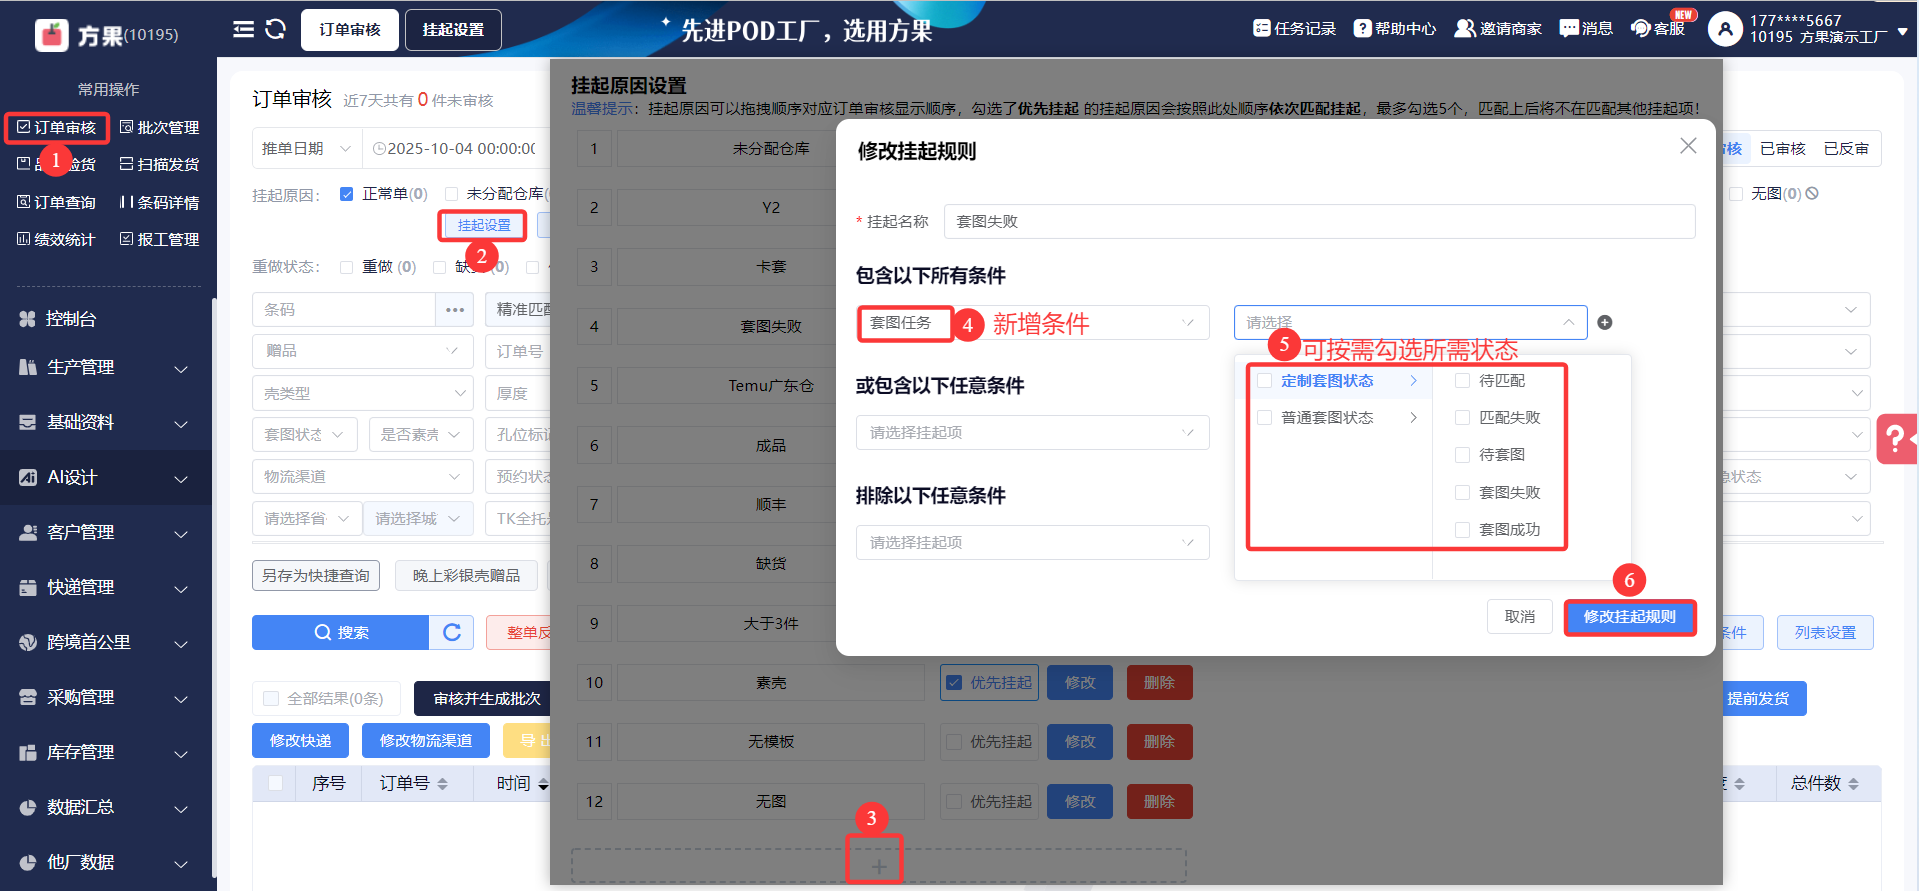Open 订单查询 shortcut

[56, 202]
